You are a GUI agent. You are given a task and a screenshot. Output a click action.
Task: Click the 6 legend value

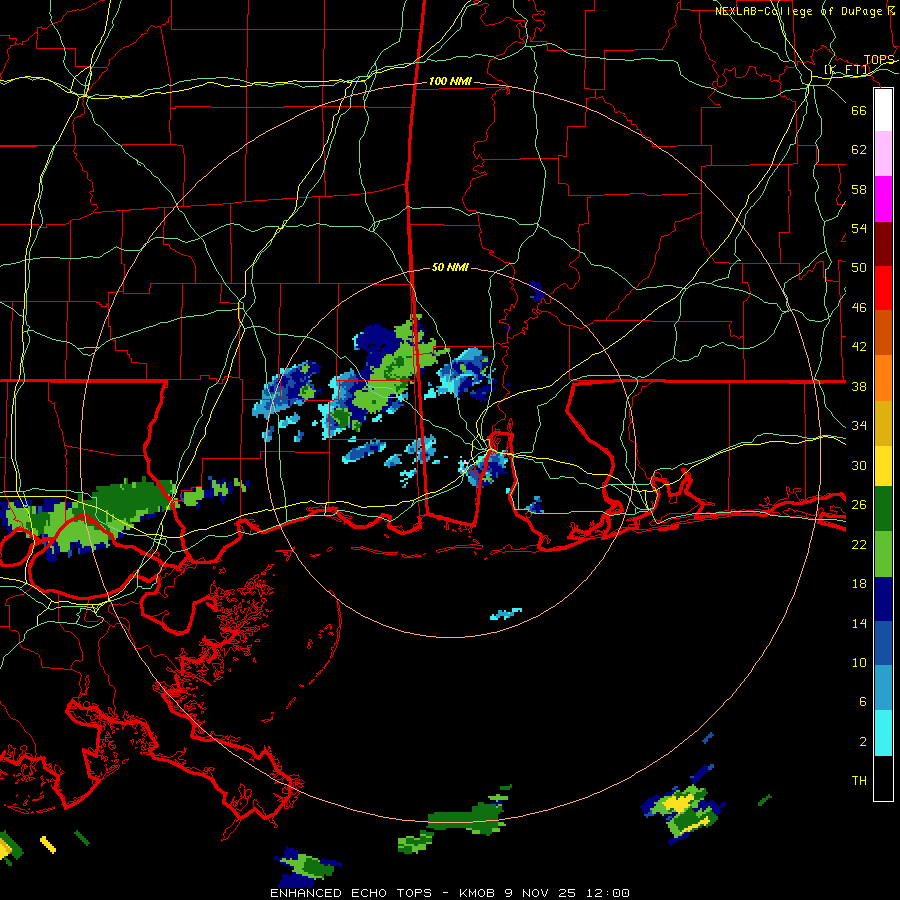coord(863,701)
